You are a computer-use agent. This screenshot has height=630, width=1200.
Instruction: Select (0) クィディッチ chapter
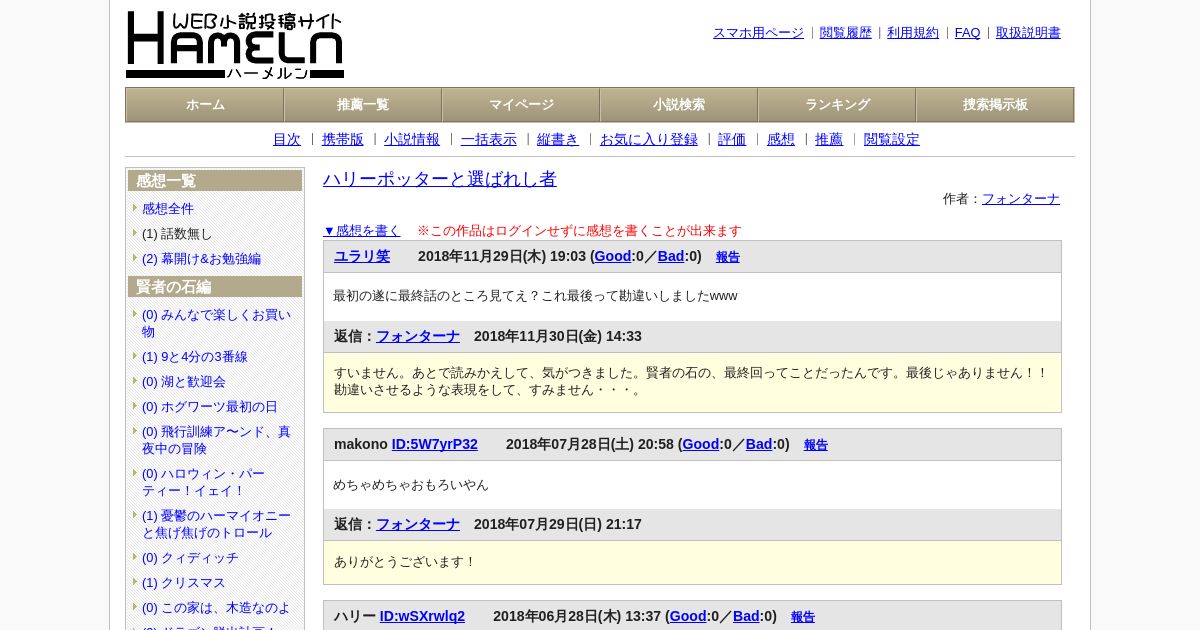pos(190,558)
